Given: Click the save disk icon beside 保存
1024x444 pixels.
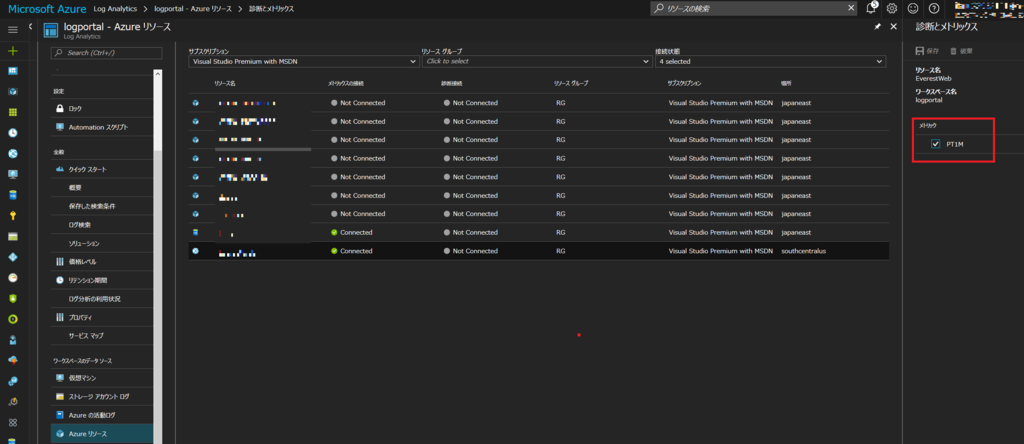Looking at the screenshot, I should (x=920, y=51).
